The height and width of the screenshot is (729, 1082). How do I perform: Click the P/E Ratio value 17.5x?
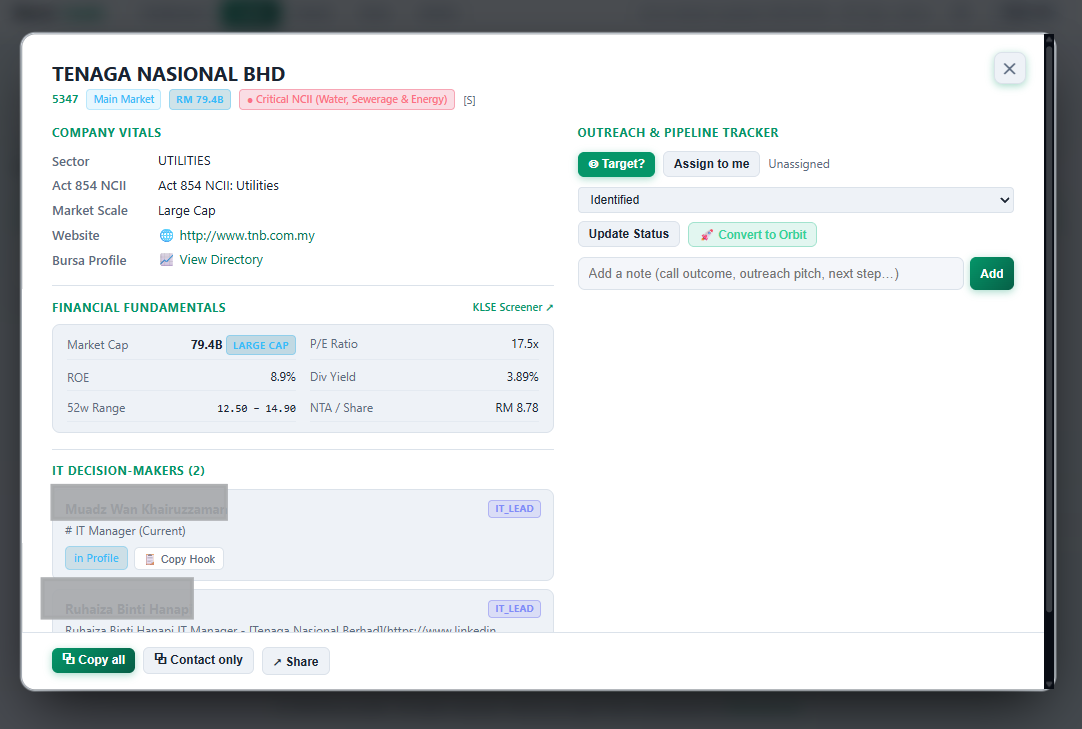click(x=524, y=344)
